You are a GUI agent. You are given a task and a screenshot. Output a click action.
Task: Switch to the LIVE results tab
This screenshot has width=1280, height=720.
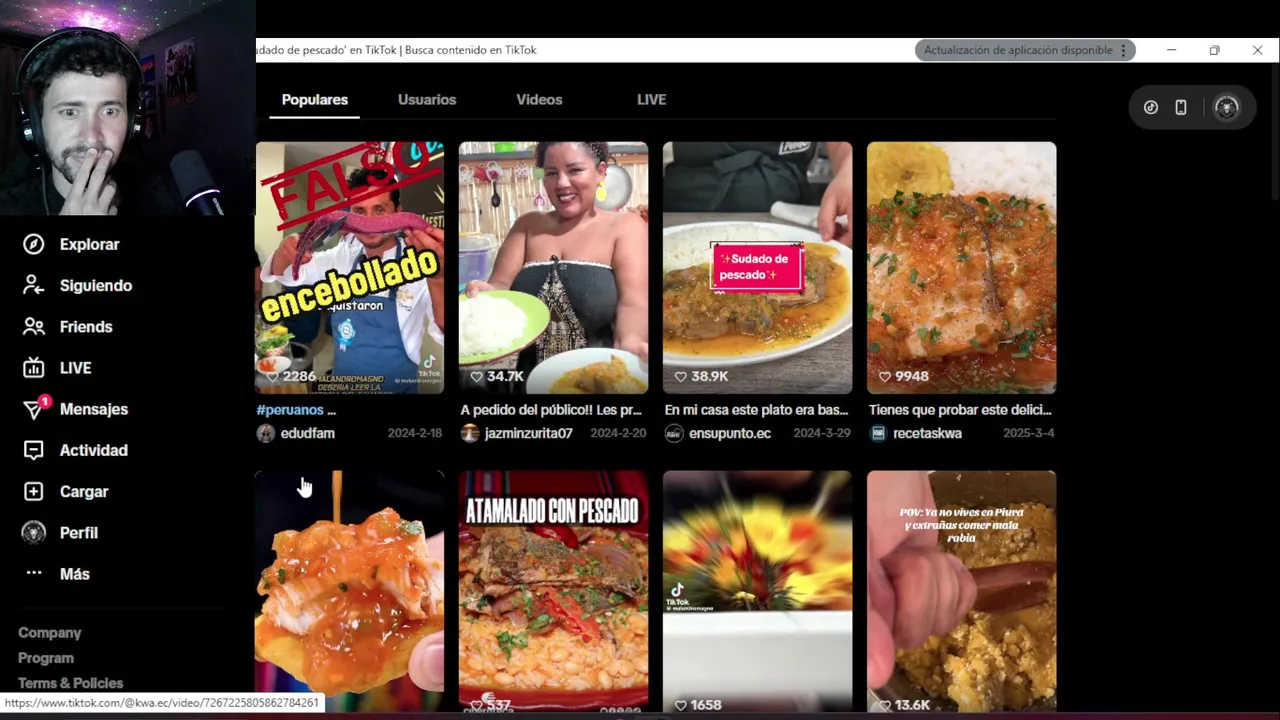pos(651,99)
